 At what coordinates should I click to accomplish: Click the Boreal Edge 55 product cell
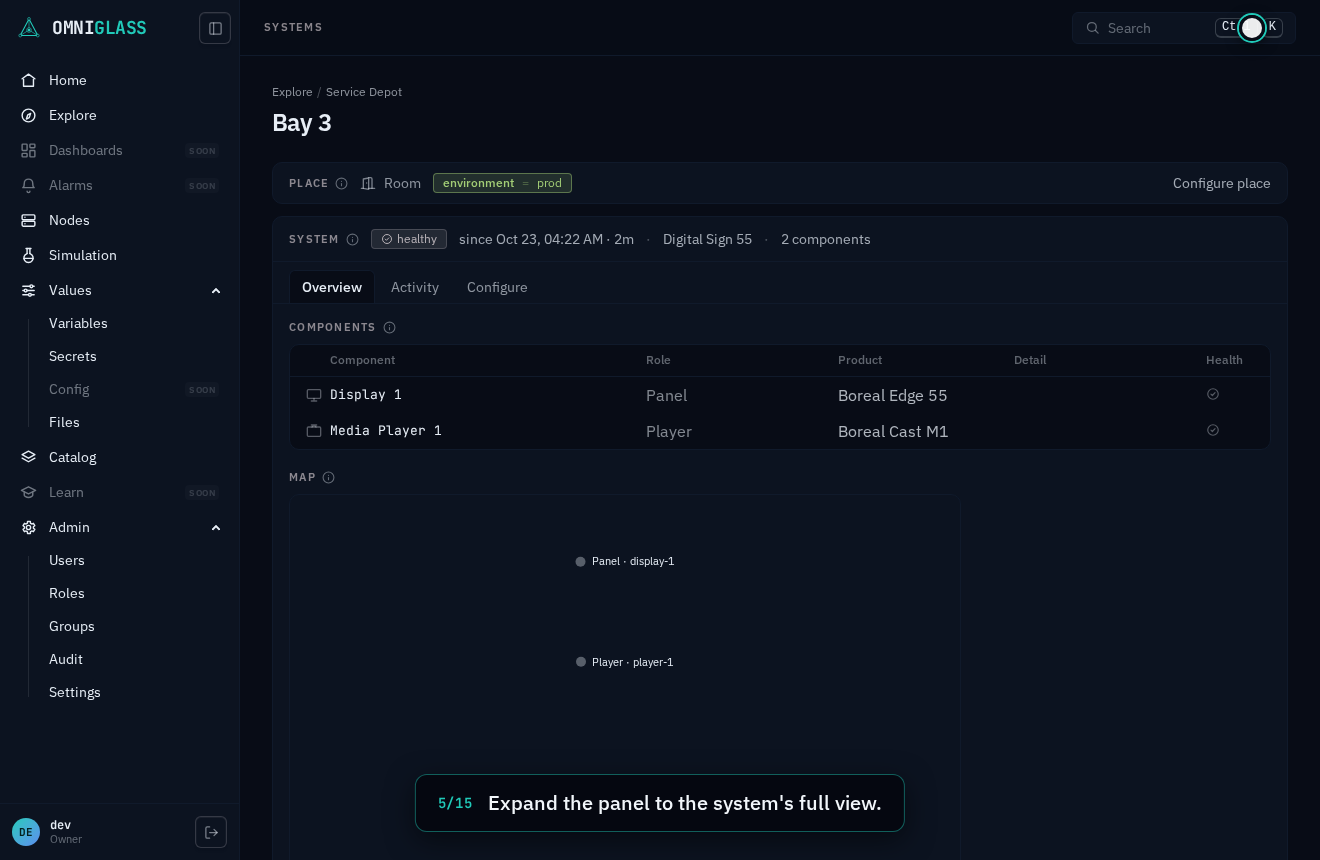893,395
